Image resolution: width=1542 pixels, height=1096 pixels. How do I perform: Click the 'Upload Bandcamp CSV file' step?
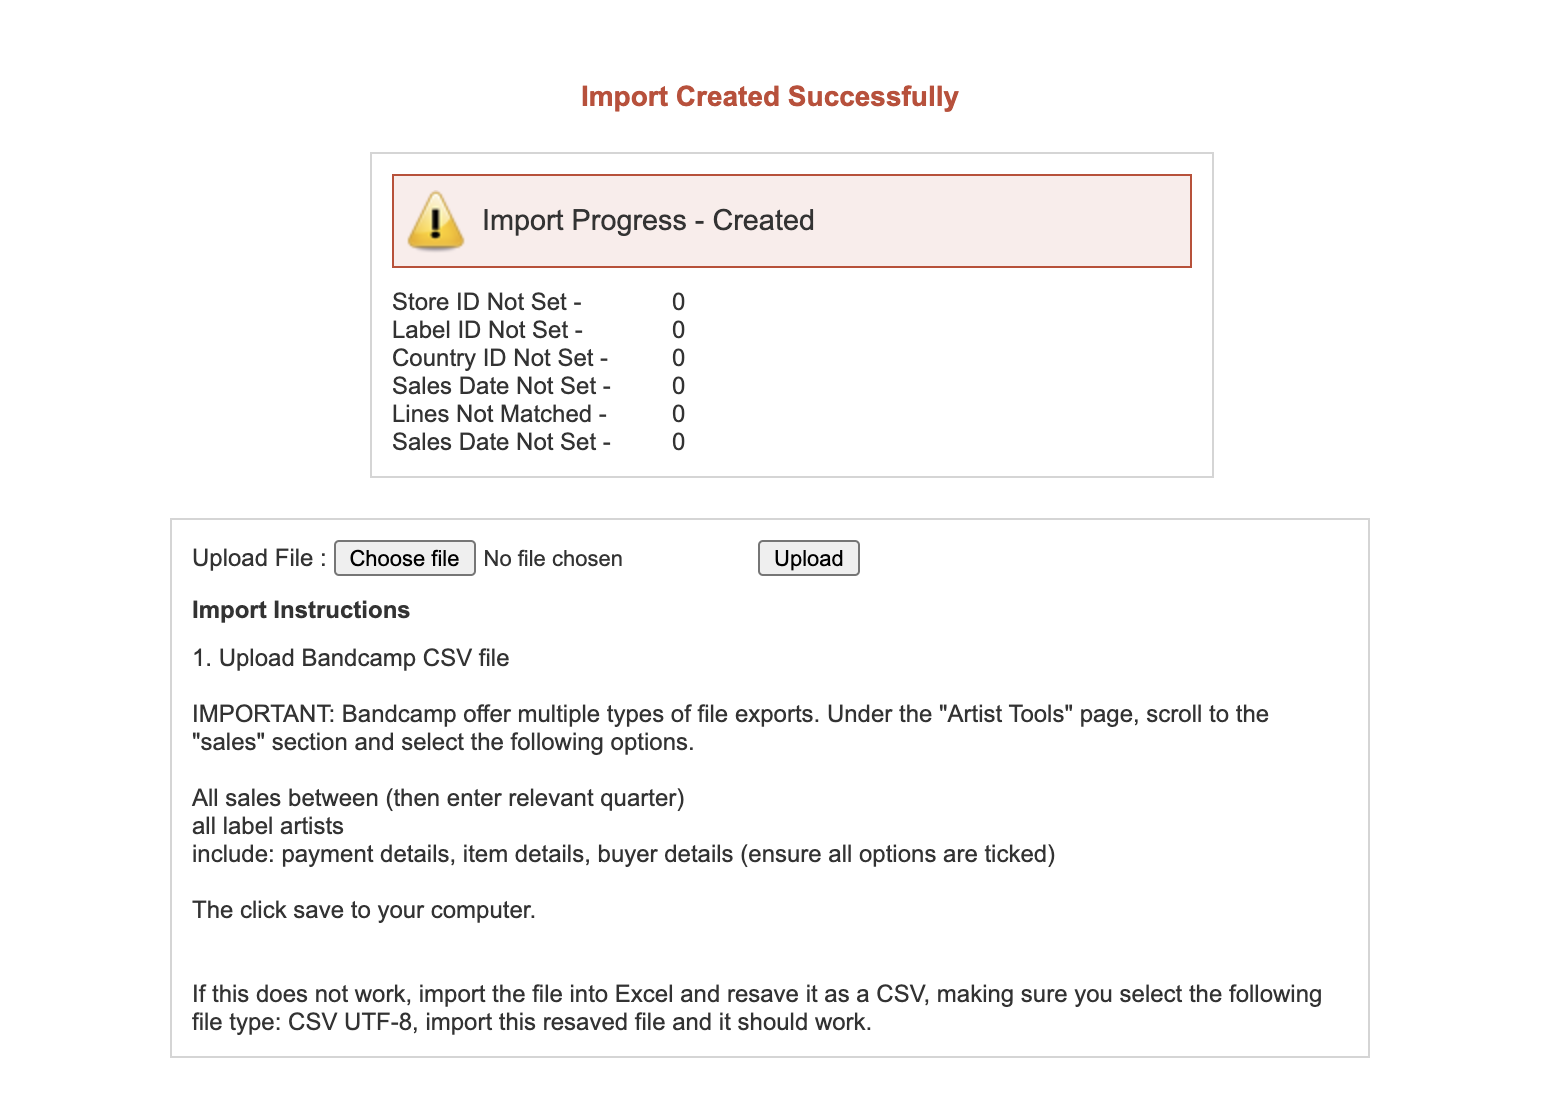click(351, 658)
